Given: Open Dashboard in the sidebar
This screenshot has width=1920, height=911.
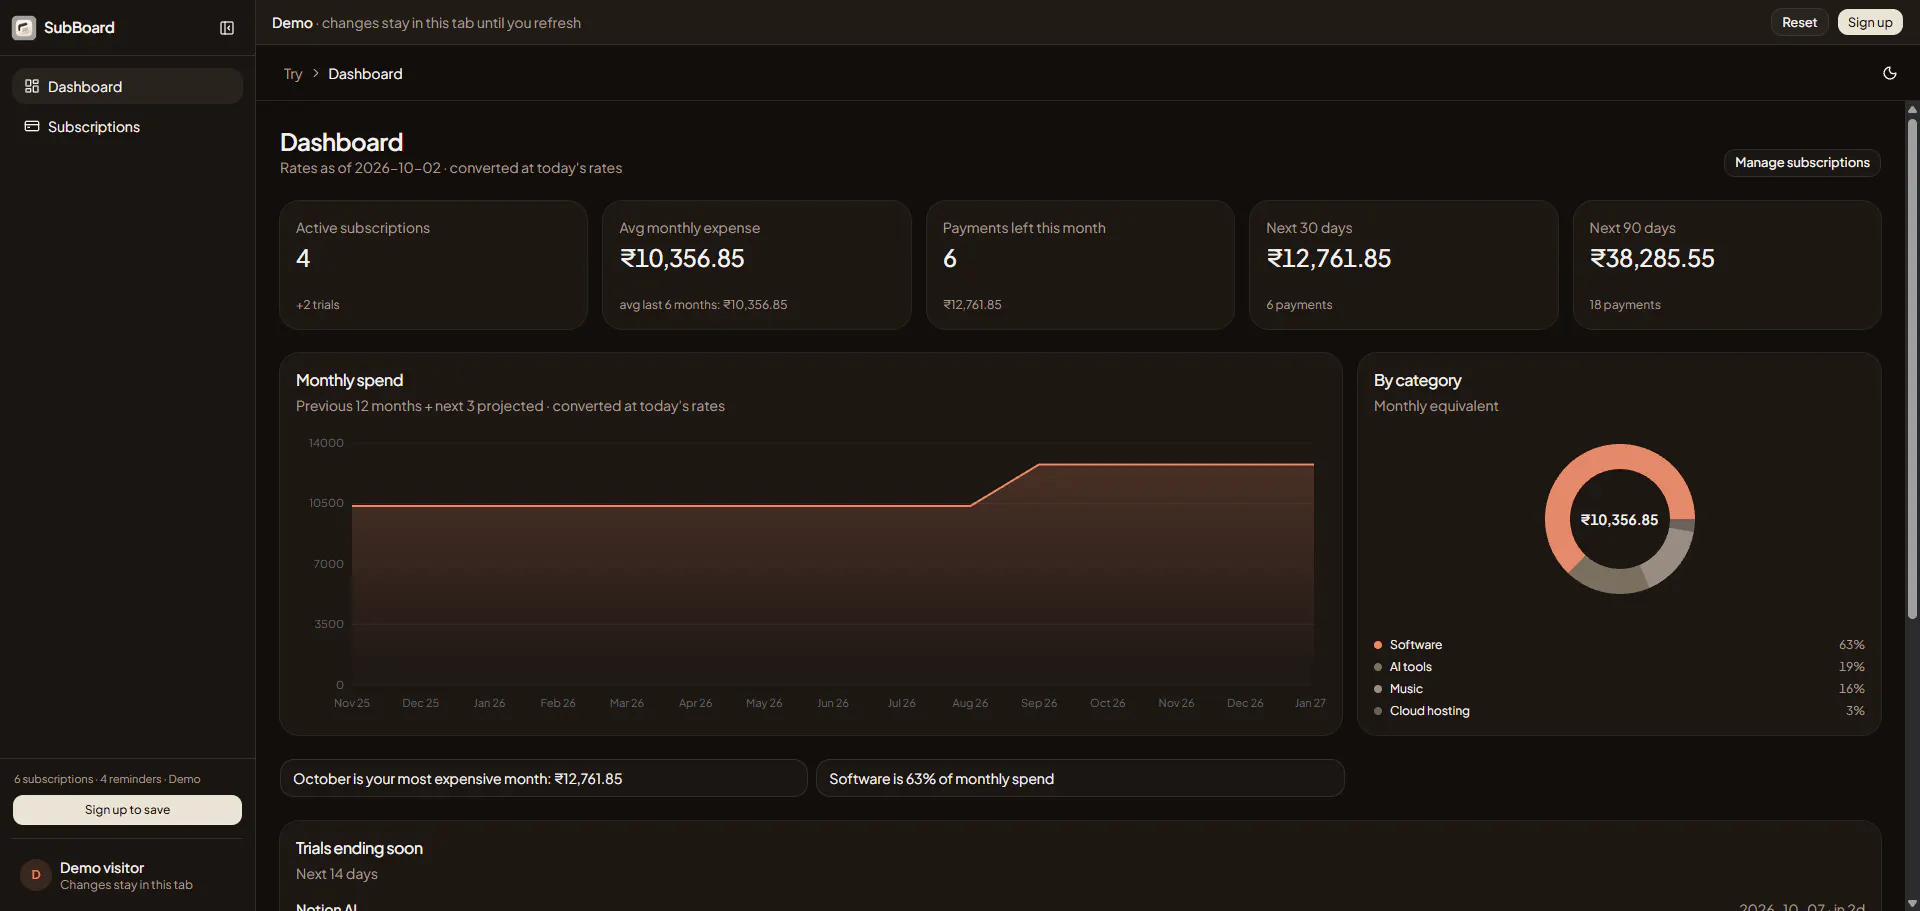Looking at the screenshot, I should (x=127, y=87).
